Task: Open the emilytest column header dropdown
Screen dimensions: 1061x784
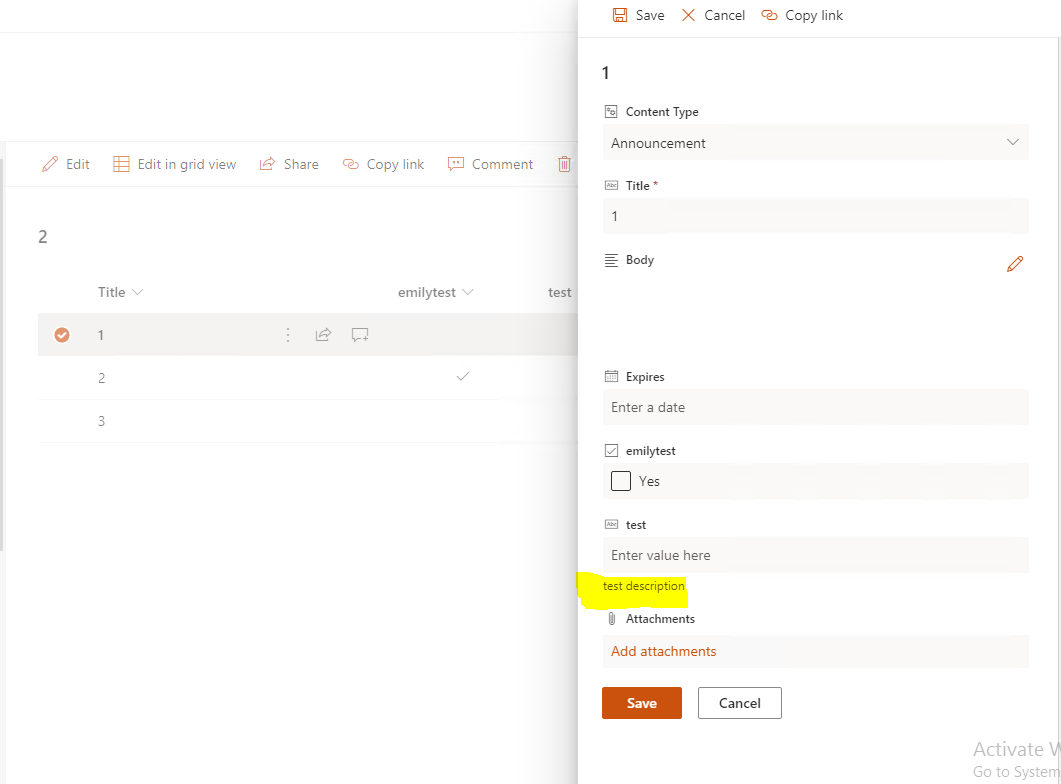Action: click(x=435, y=292)
